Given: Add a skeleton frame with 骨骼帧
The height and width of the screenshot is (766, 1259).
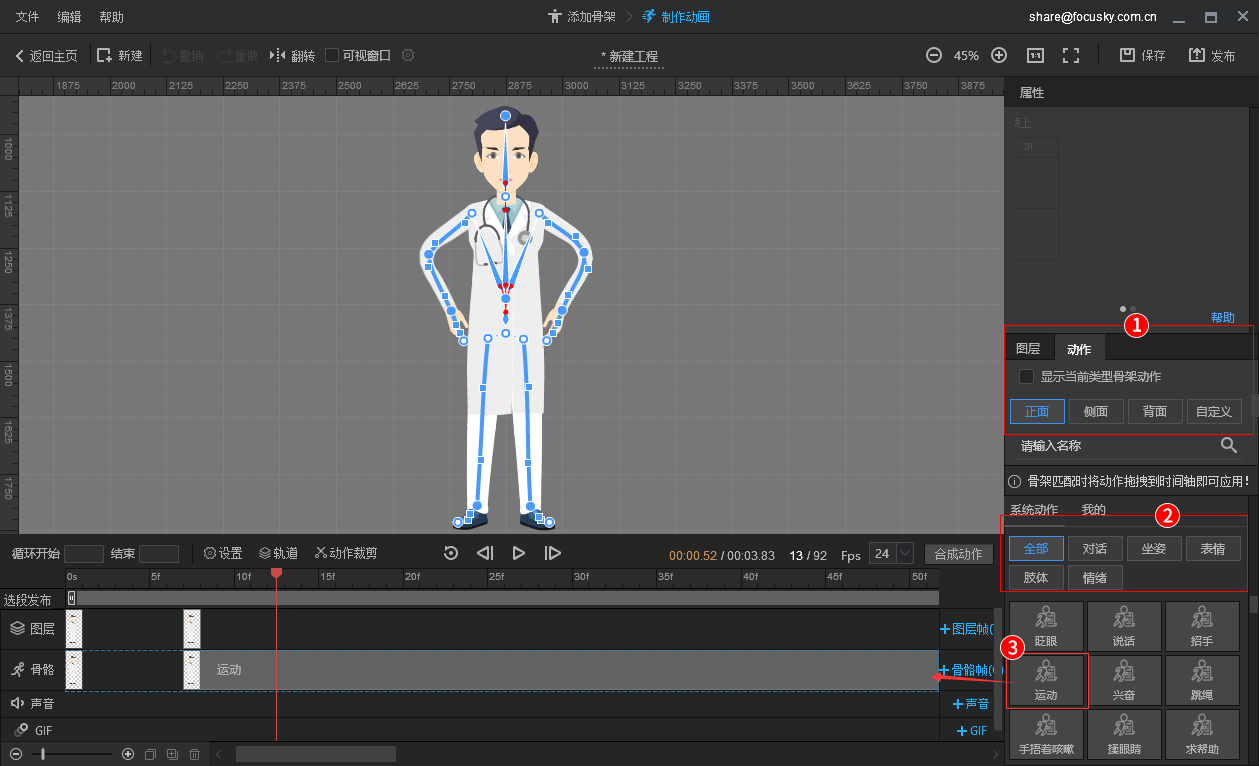Looking at the screenshot, I should 965,670.
